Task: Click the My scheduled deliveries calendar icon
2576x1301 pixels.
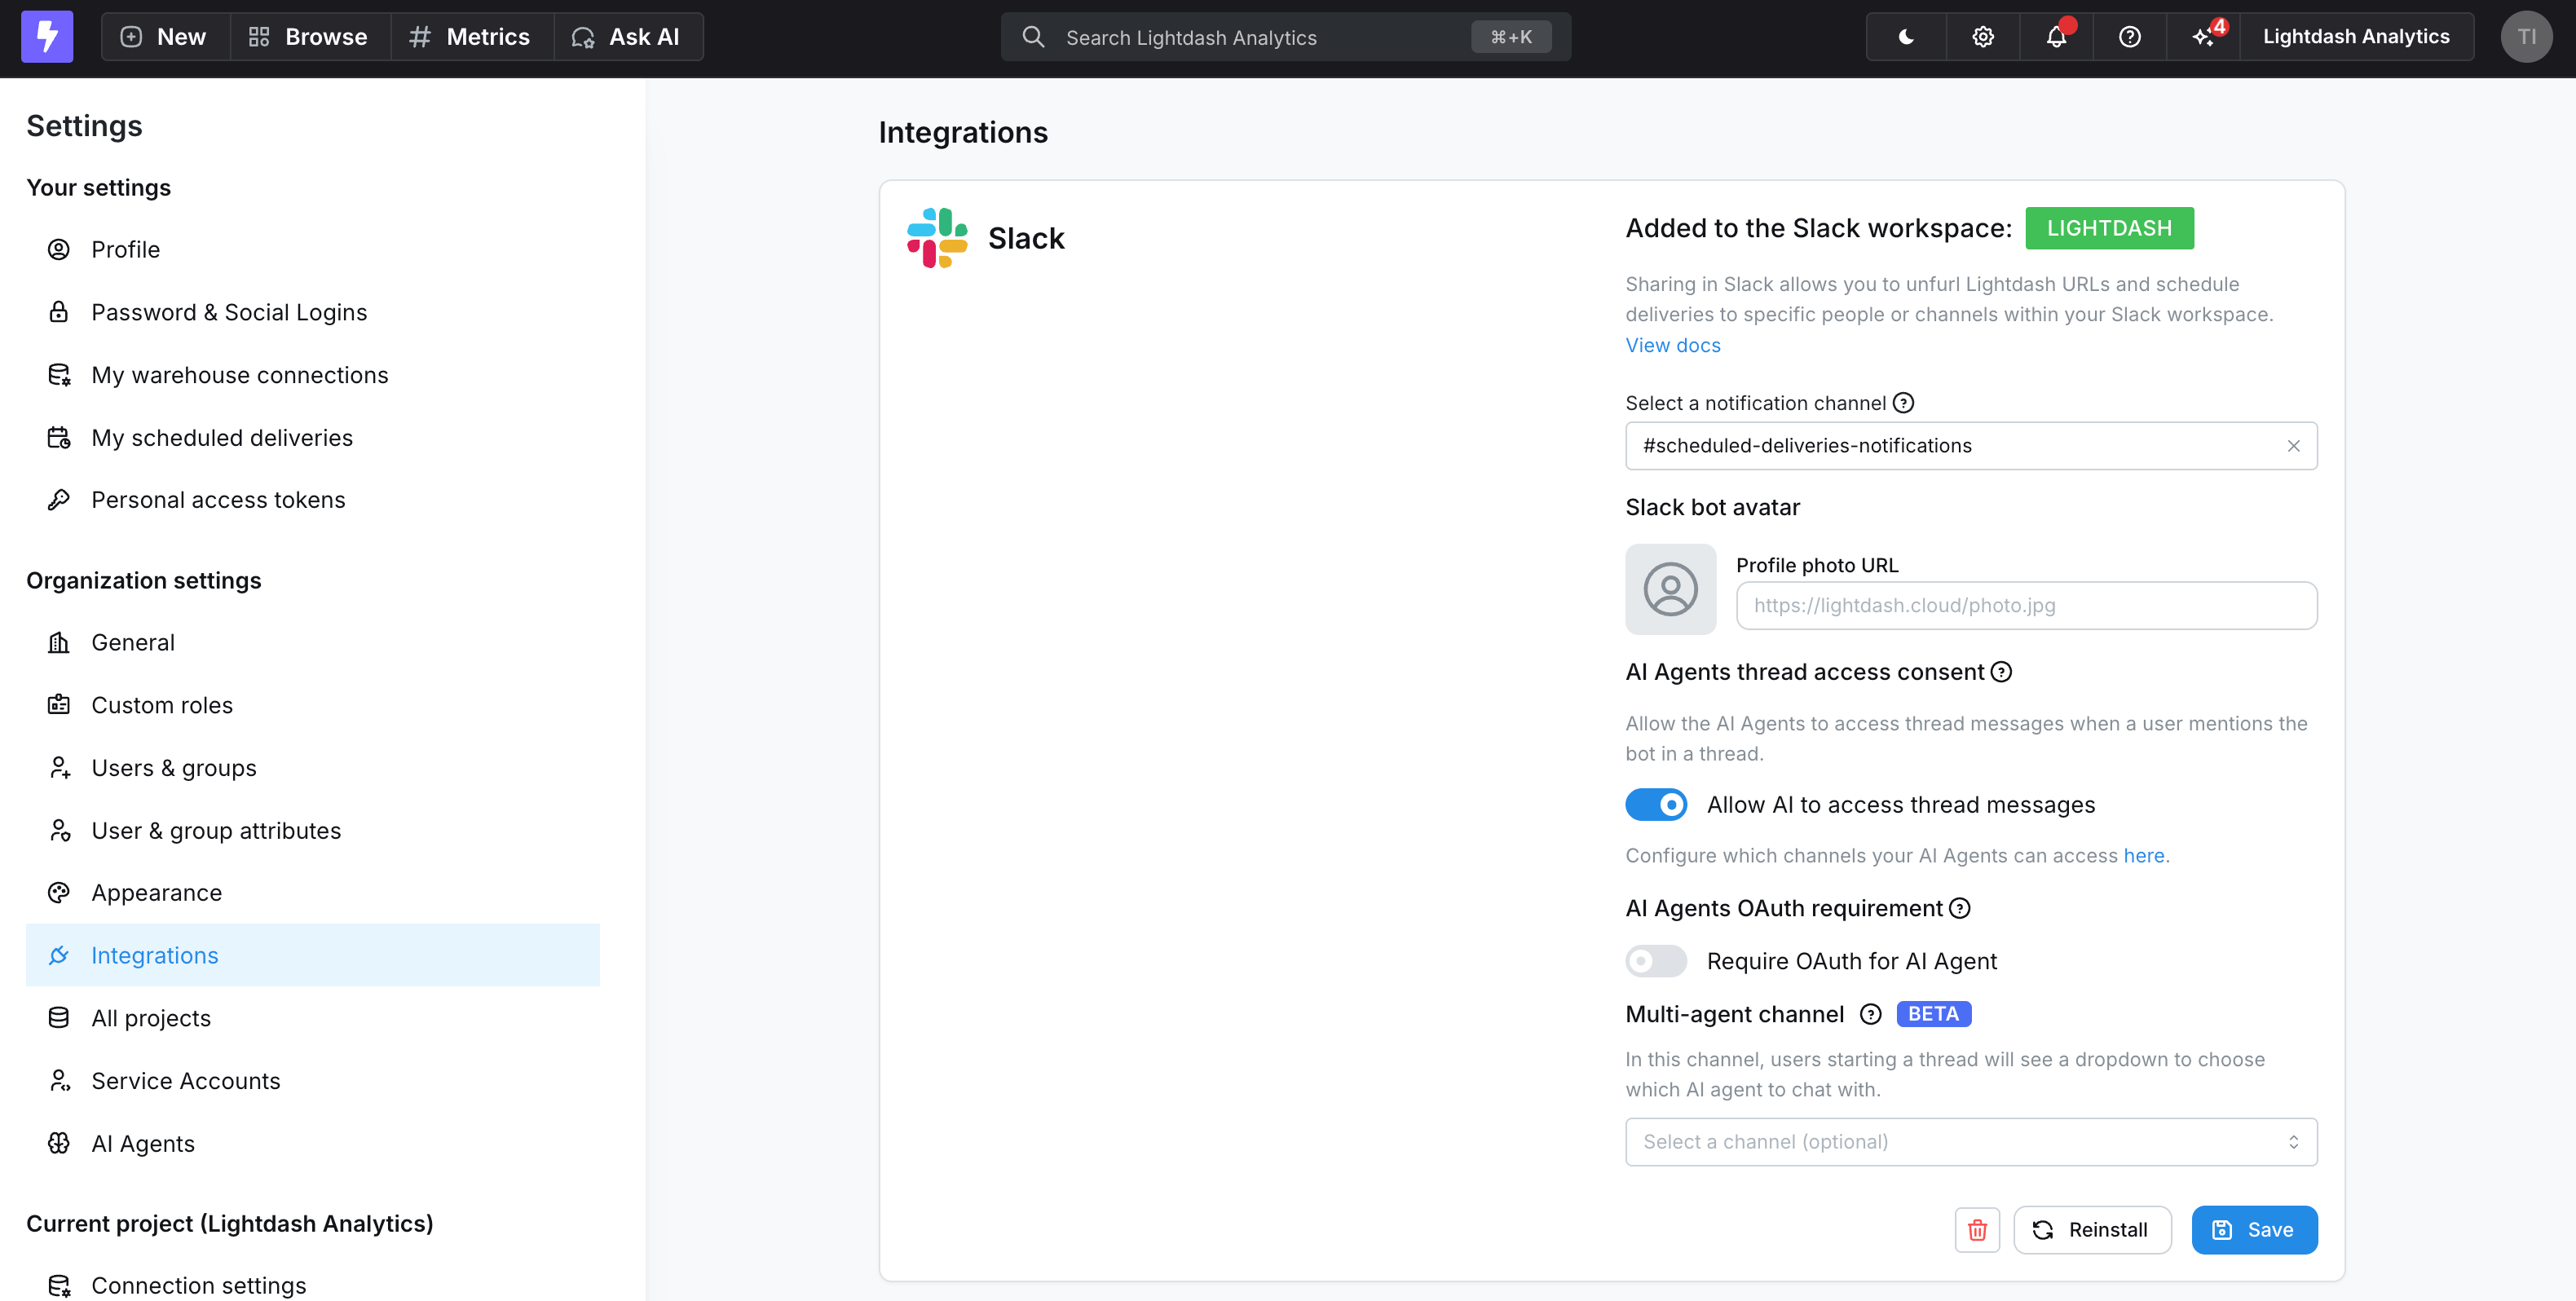Action: pyautogui.click(x=59, y=437)
